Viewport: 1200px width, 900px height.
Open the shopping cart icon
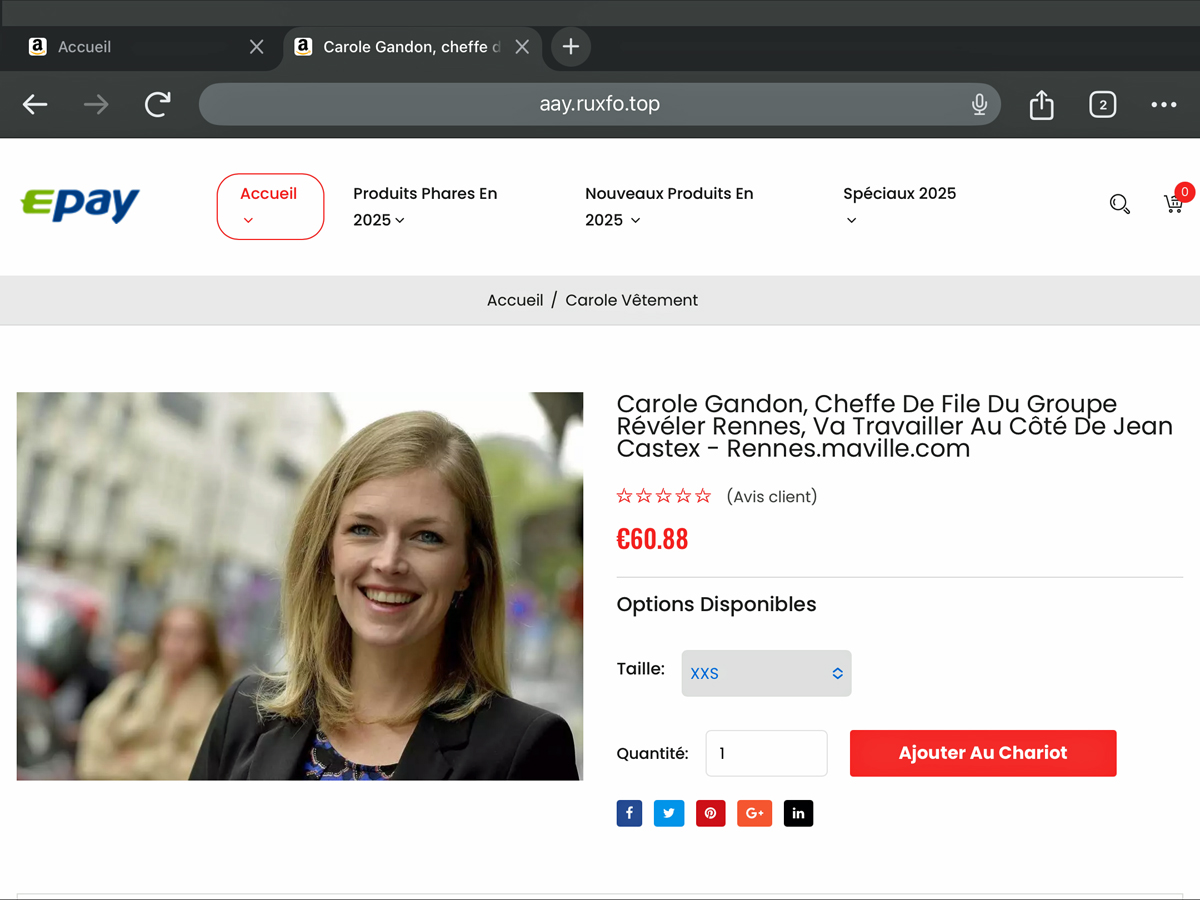tap(1173, 204)
